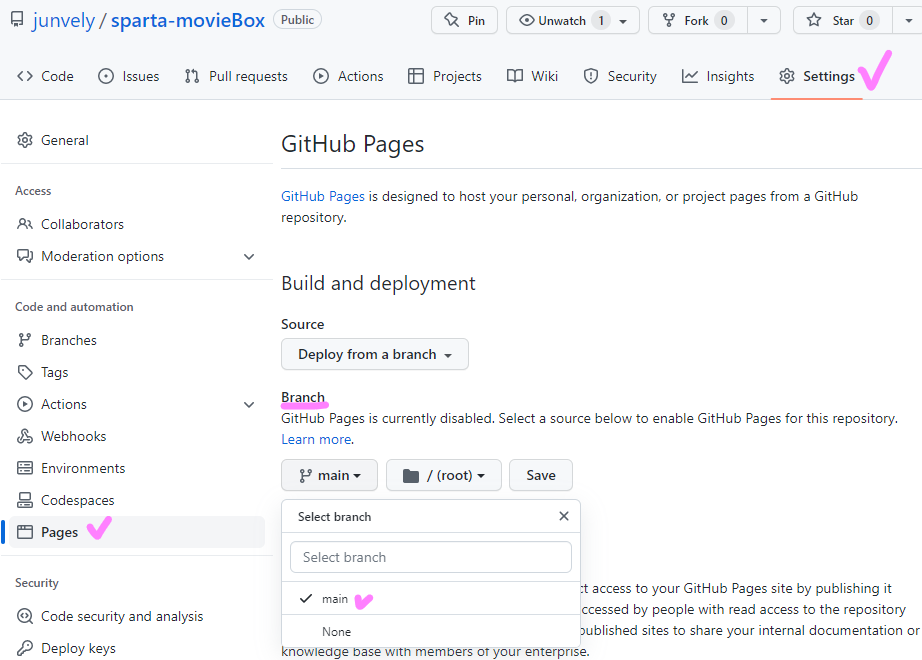
Task: Click the Code security search-shield icon
Action: [25, 616]
